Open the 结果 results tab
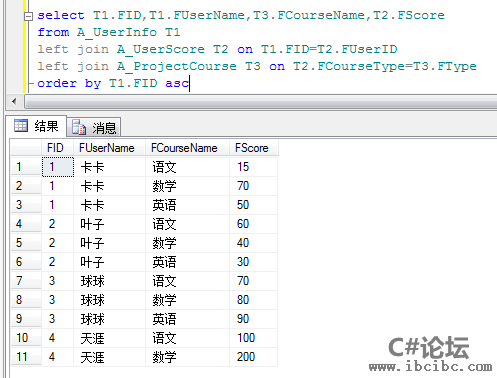The height and width of the screenshot is (378, 497). click(36, 126)
